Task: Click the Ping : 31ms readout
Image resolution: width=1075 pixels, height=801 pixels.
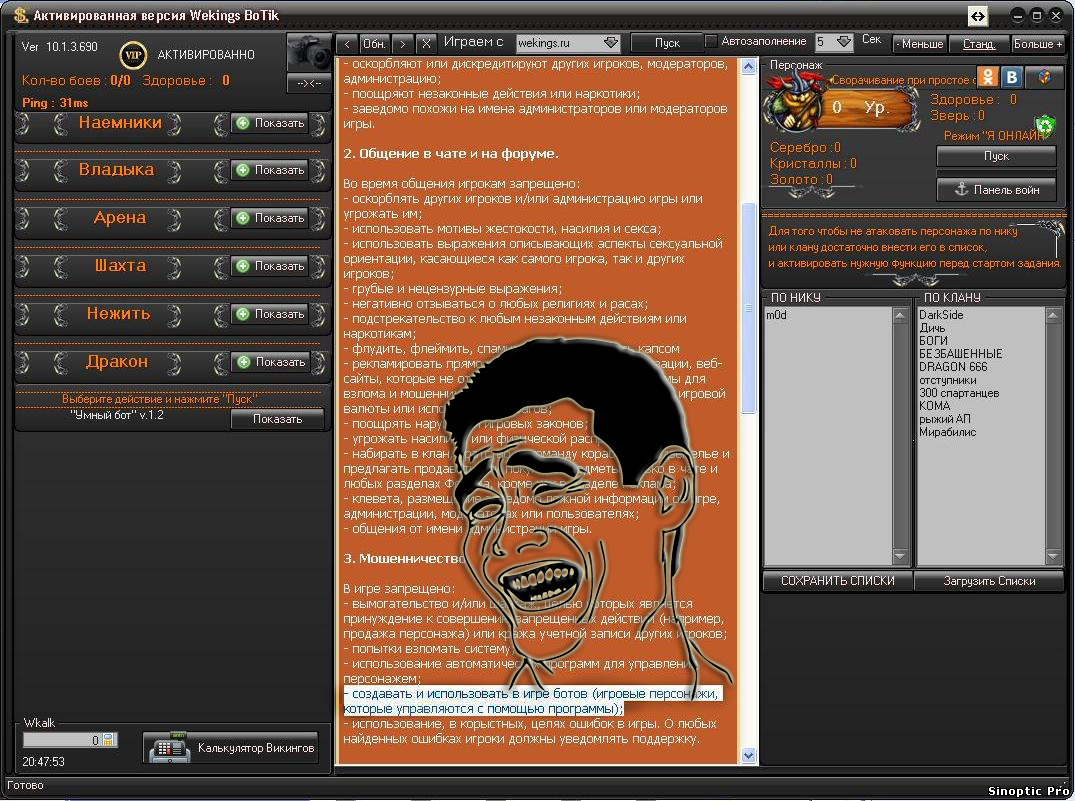Action: (x=55, y=103)
